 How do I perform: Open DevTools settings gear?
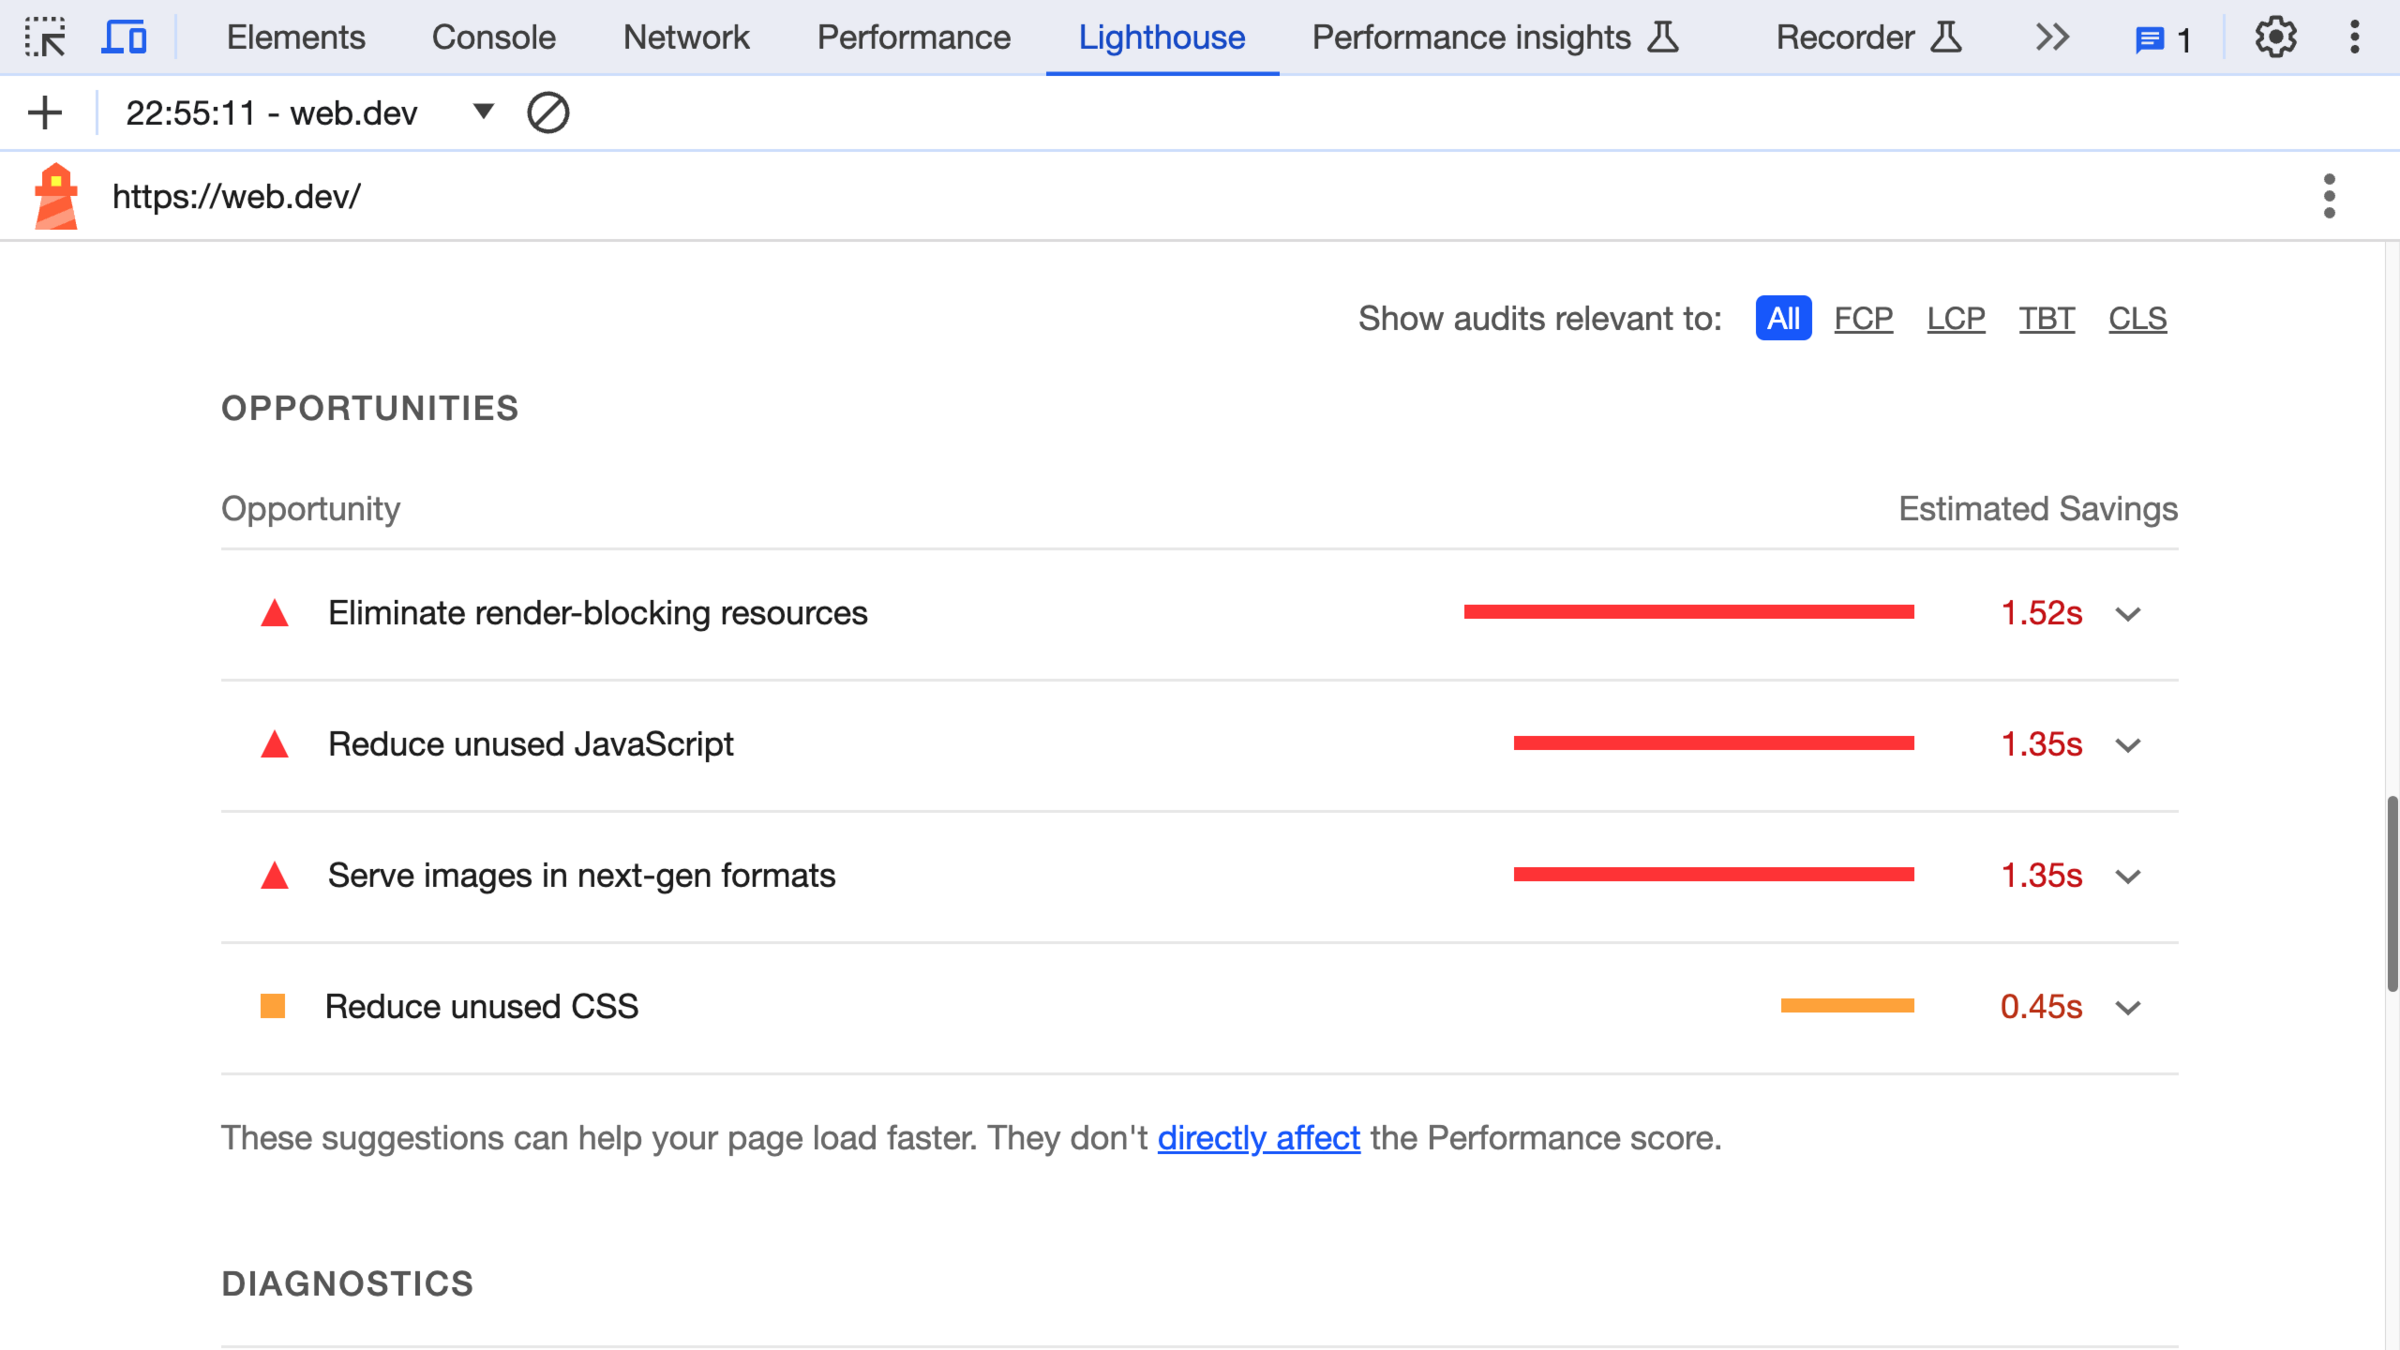coord(2275,38)
